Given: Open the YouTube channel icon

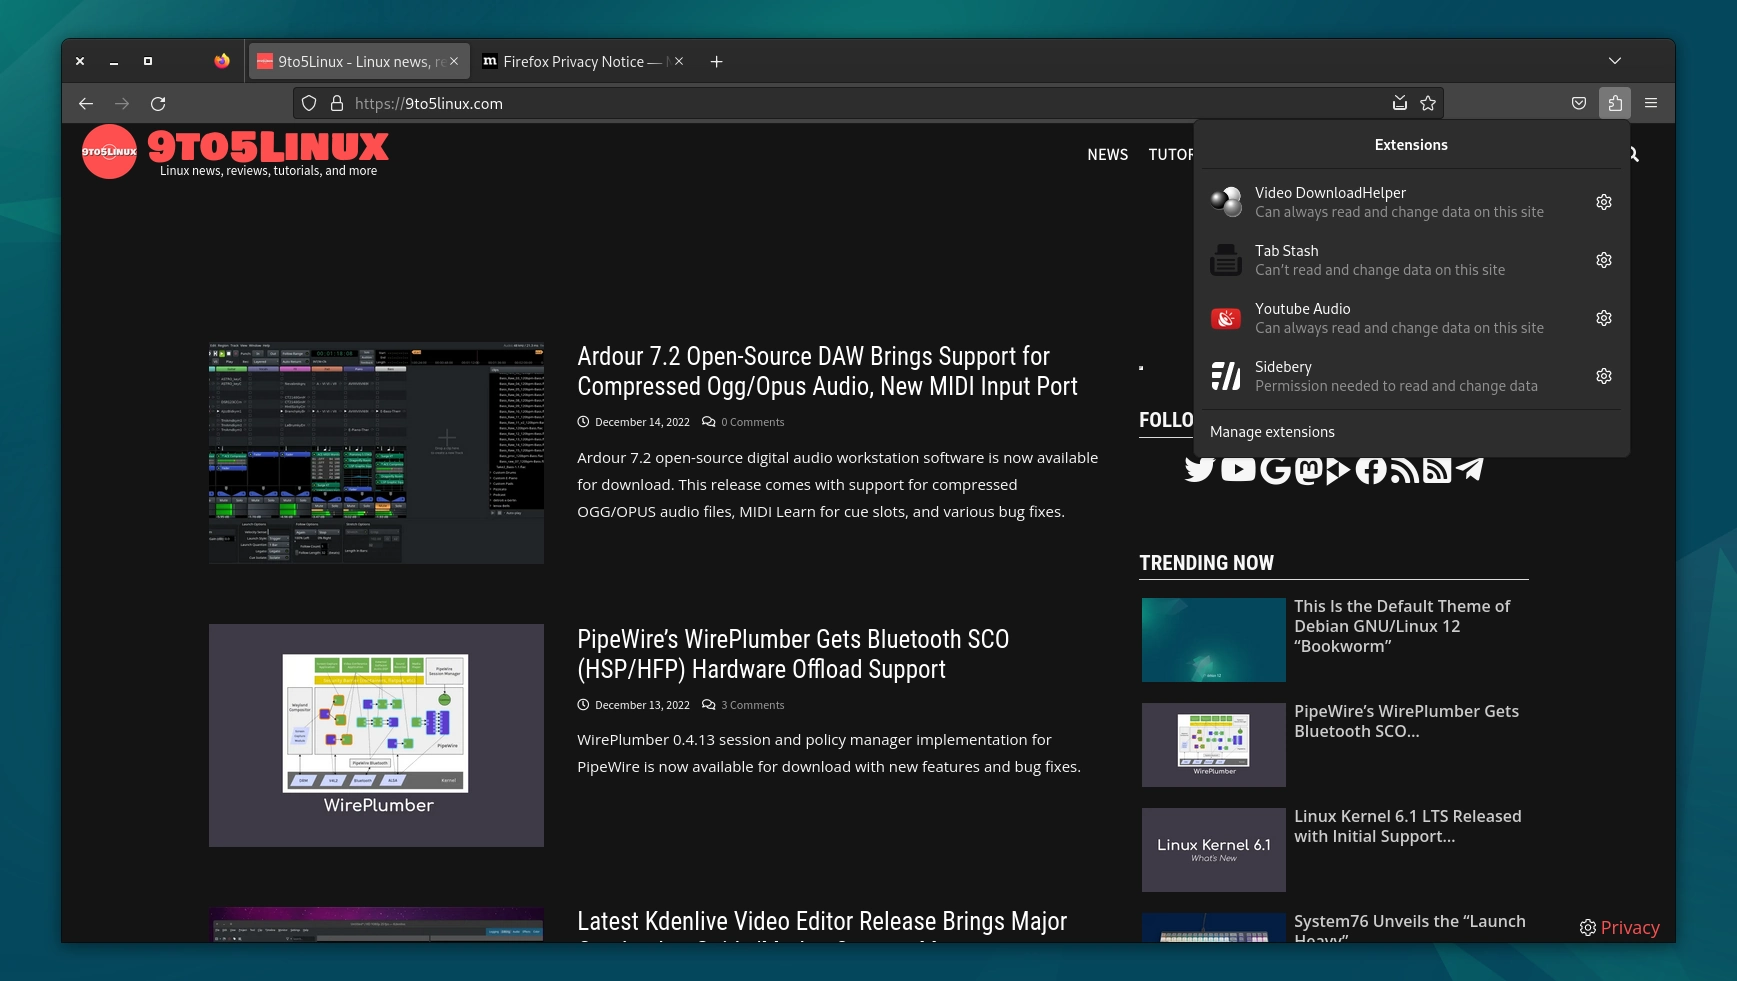Looking at the screenshot, I should tap(1238, 469).
